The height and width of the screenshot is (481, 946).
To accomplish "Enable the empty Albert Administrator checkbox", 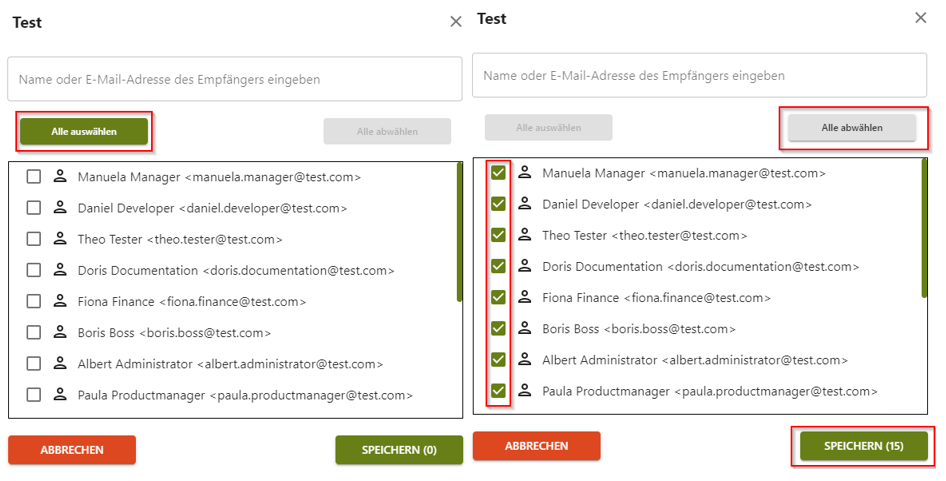I will 34,364.
